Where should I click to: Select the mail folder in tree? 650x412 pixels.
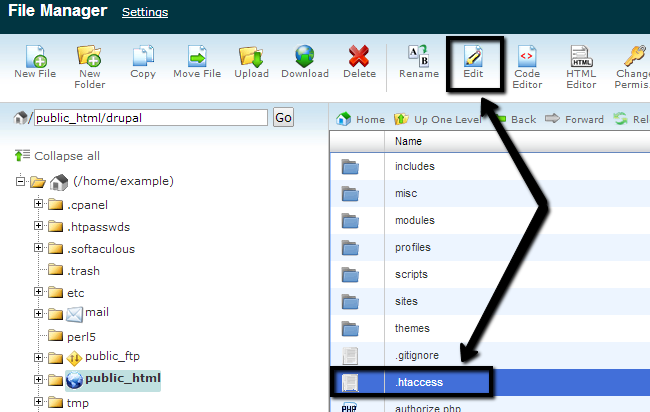(97, 312)
